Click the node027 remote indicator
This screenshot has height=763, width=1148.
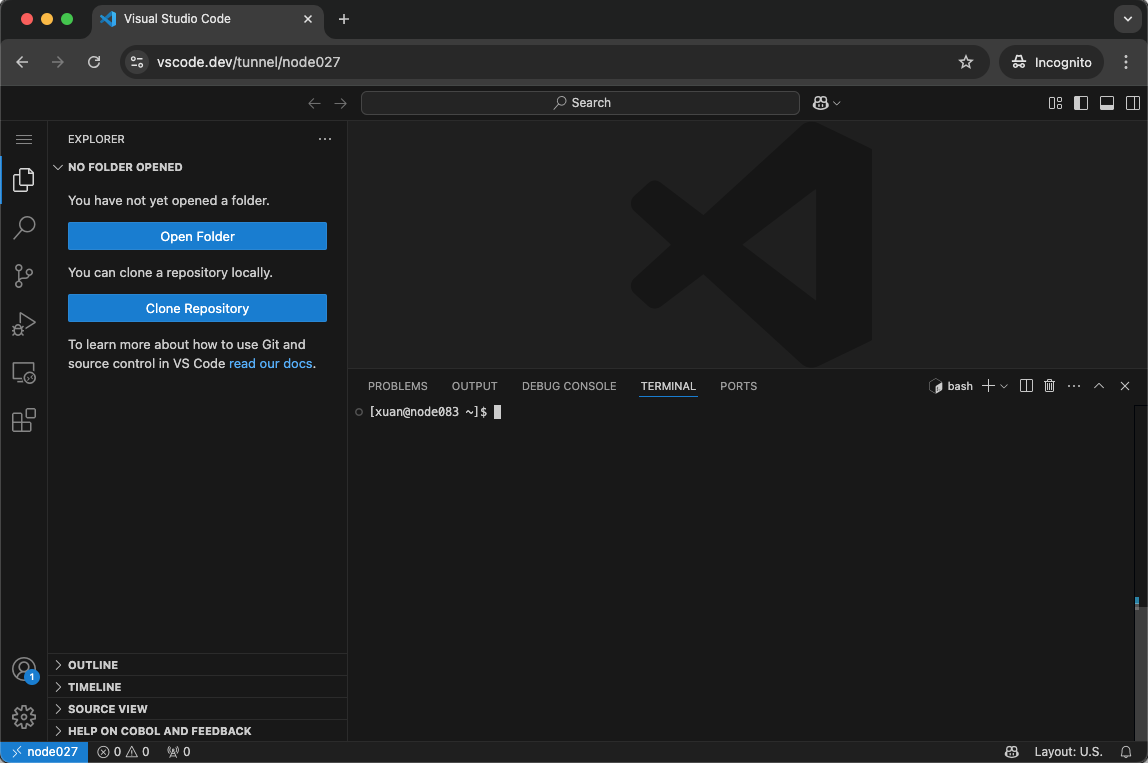coord(45,752)
